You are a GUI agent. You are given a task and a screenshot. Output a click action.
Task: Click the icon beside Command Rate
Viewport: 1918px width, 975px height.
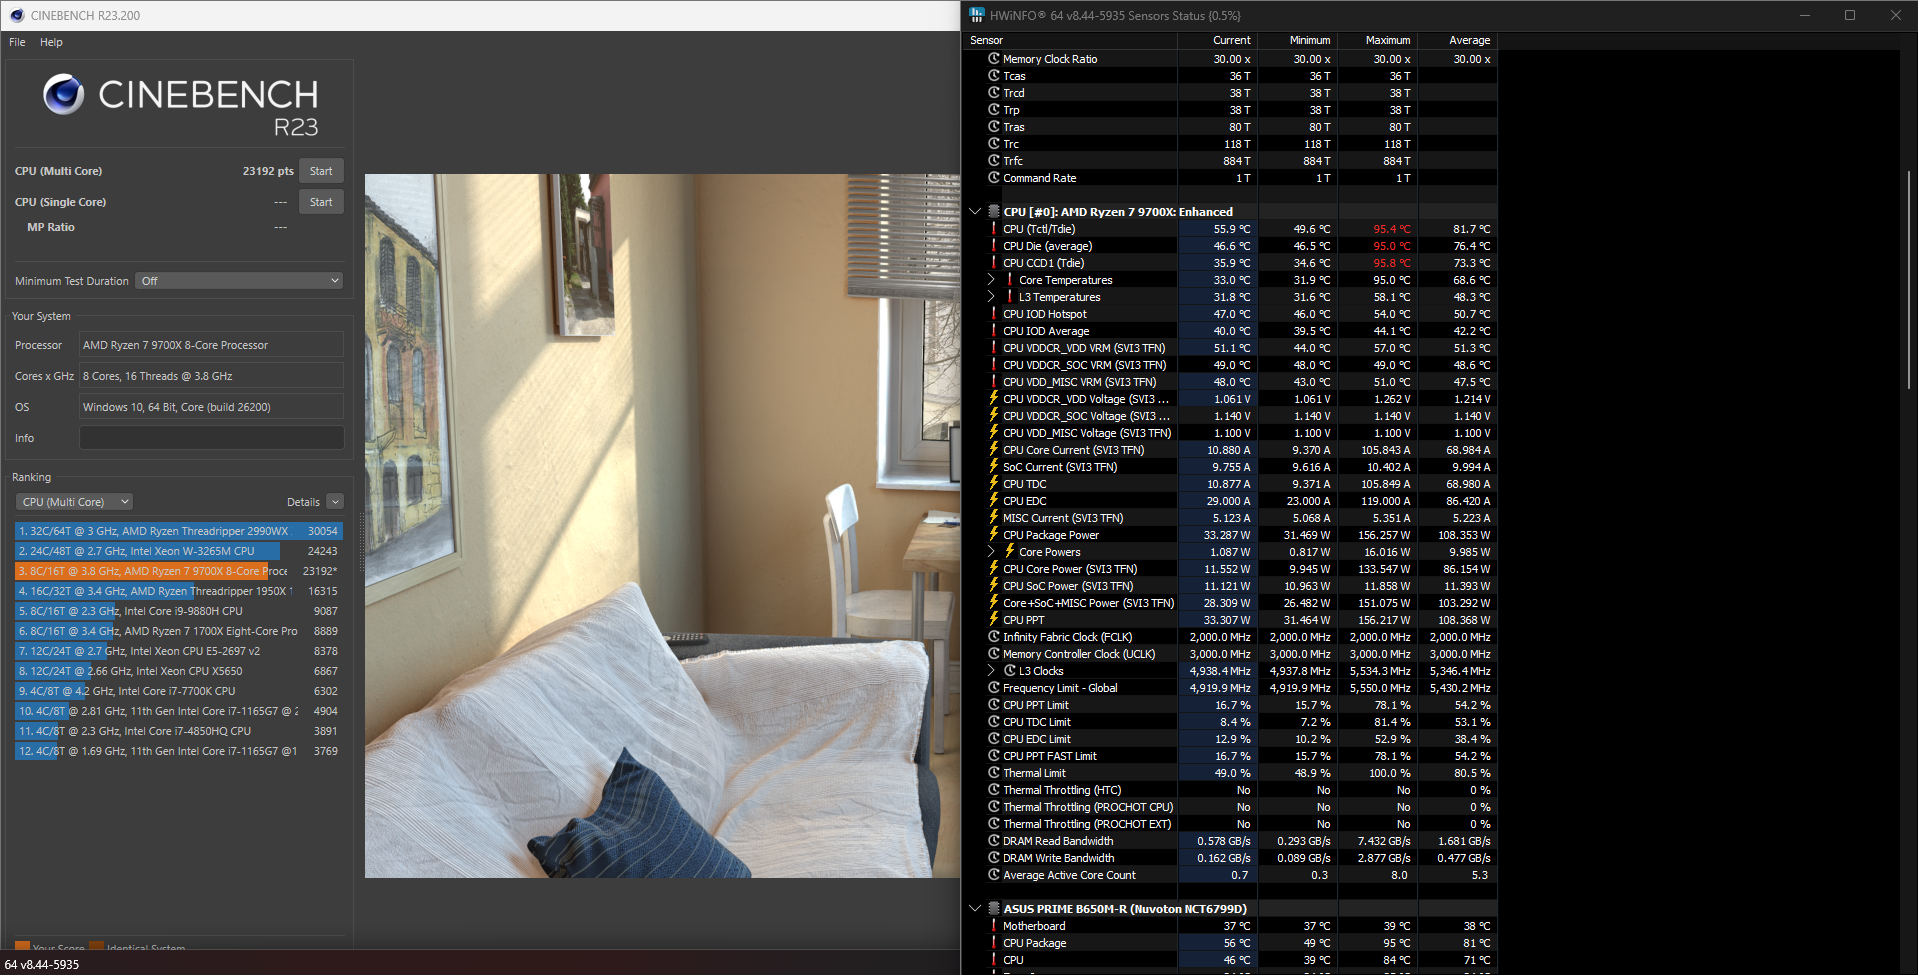pos(994,178)
